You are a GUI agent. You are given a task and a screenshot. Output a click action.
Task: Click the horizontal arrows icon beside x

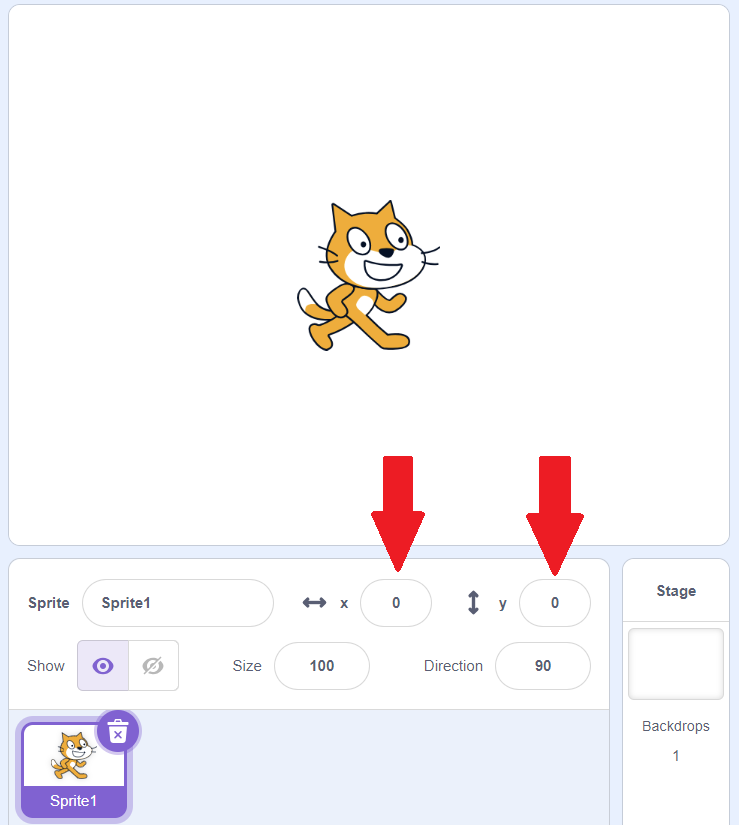(x=314, y=602)
